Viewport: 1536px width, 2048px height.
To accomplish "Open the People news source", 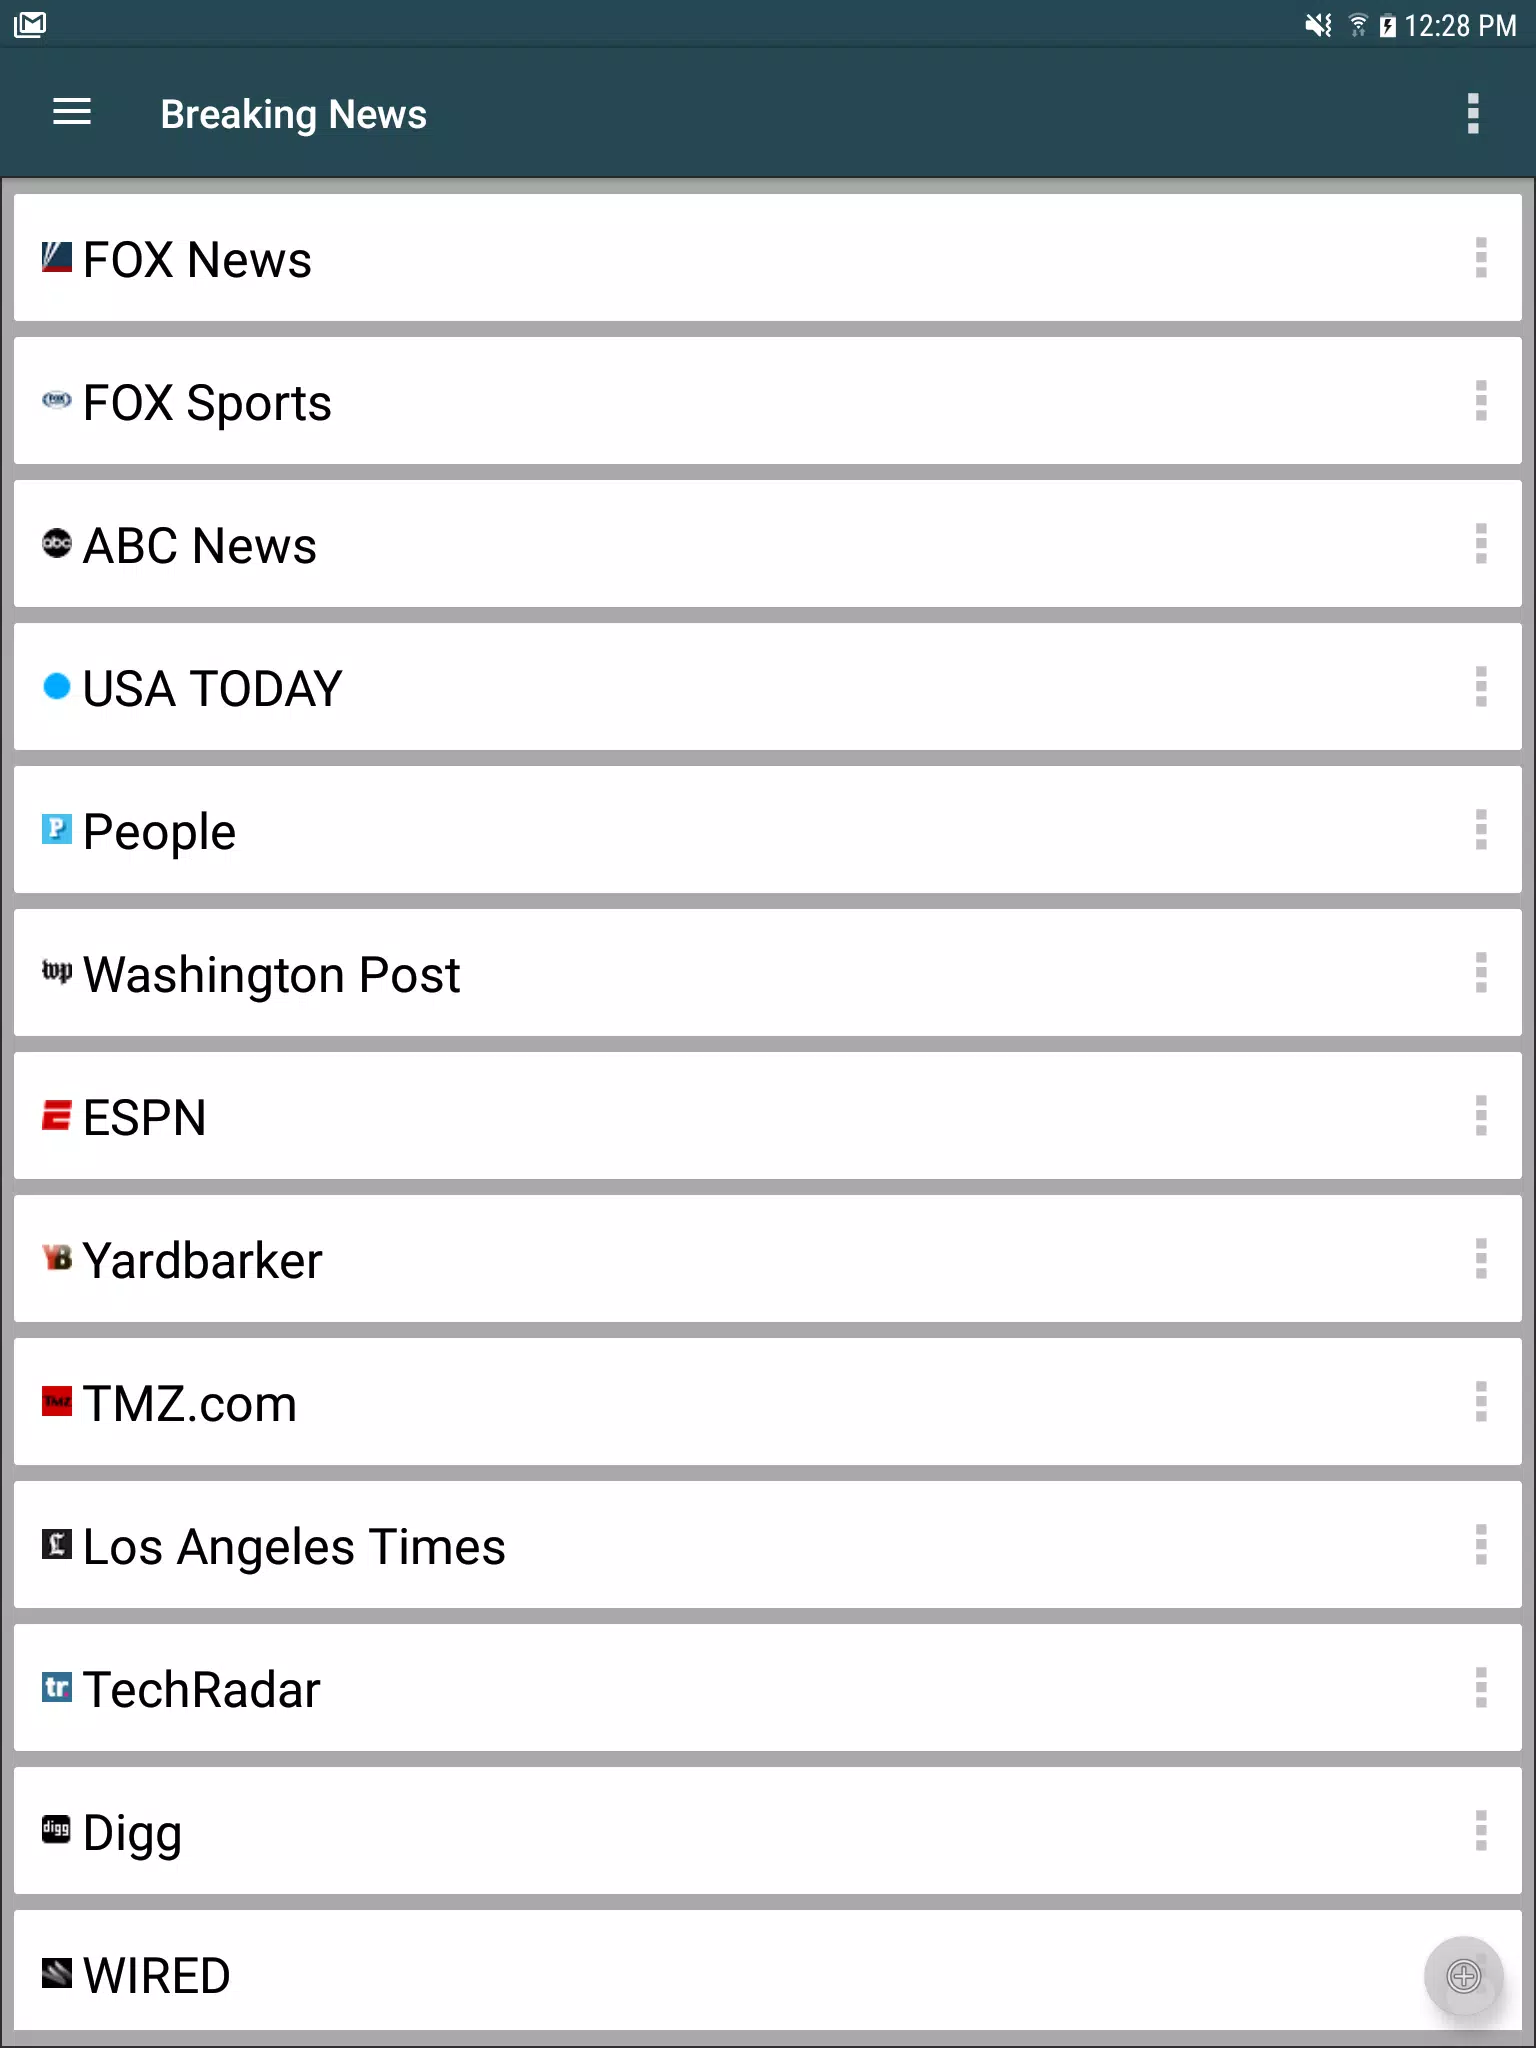I will click(160, 832).
